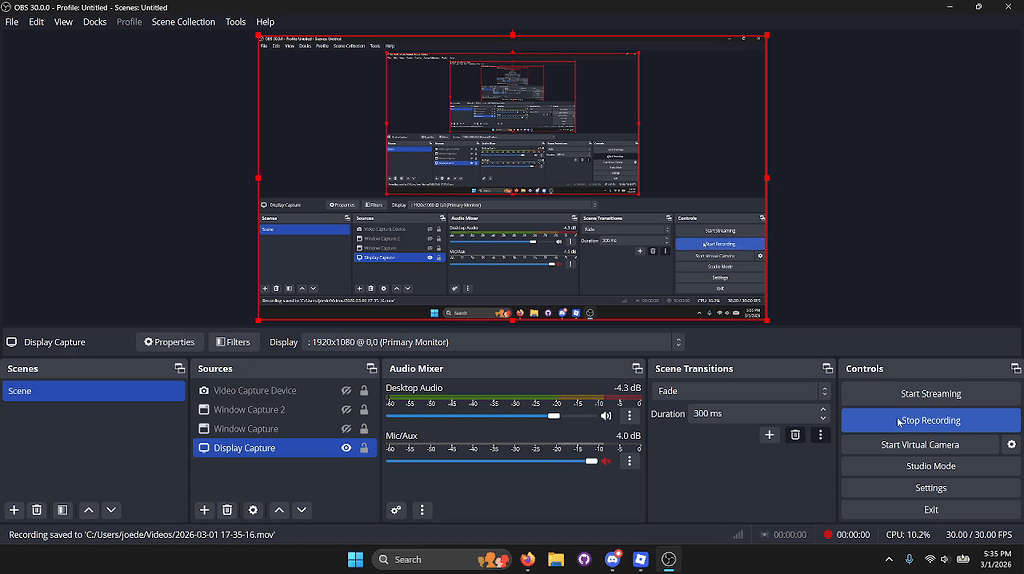Adjust Mic/Aux volume slider
This screenshot has width=1024, height=574.
(x=591, y=461)
